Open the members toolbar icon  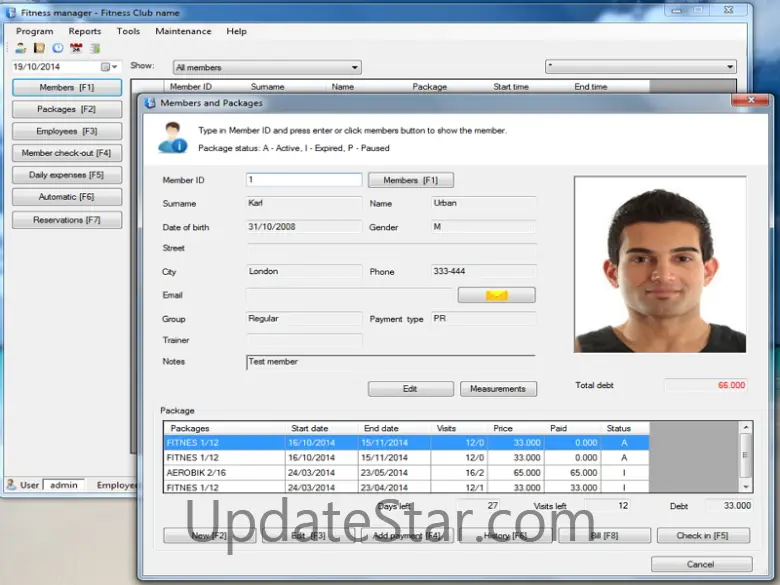tap(20, 48)
